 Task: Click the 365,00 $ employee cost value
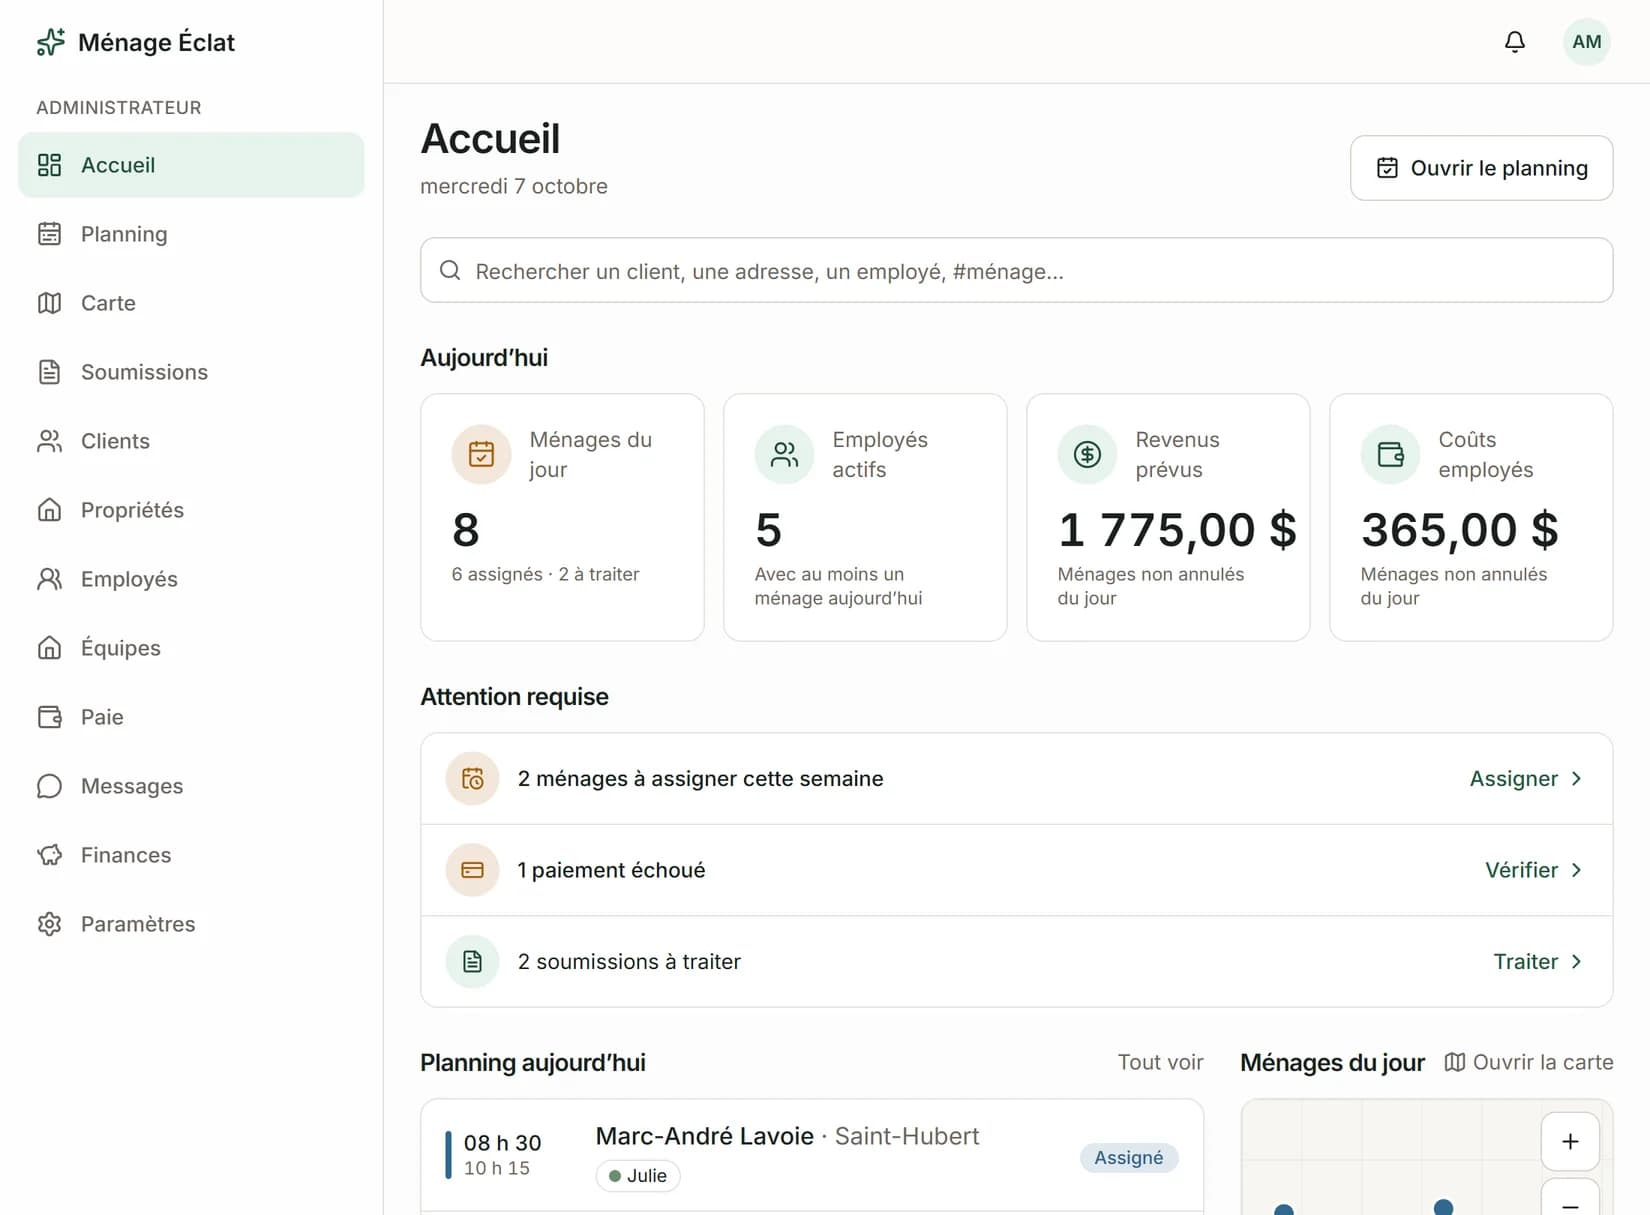(x=1459, y=530)
